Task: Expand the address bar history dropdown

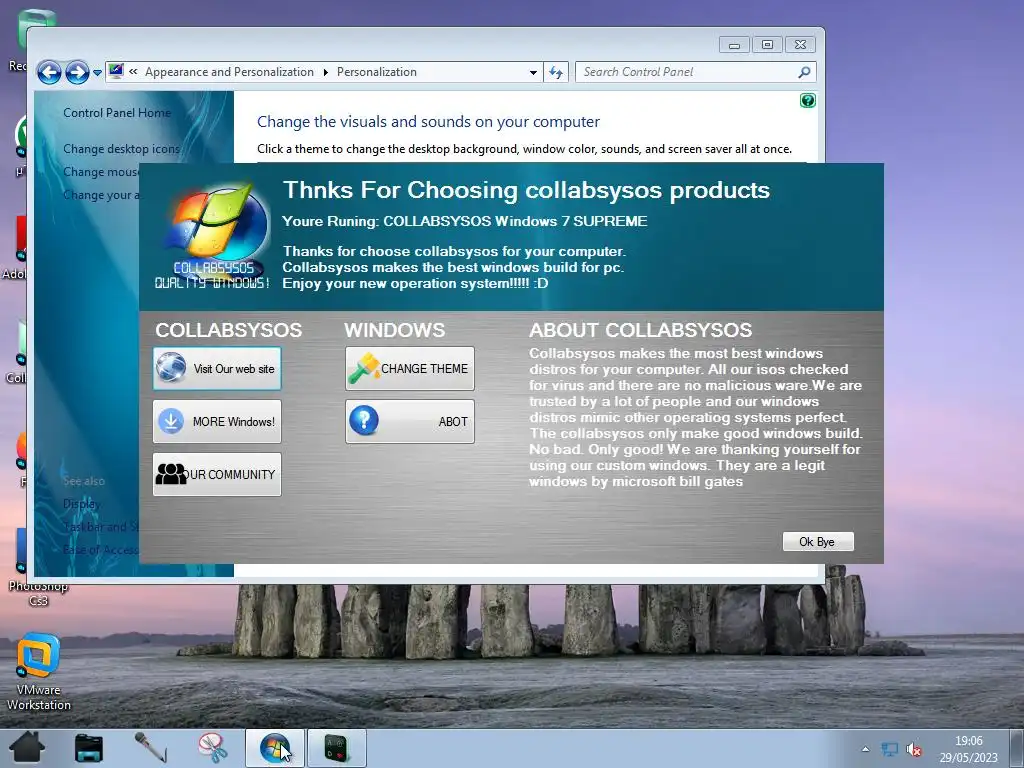Action: [533, 72]
